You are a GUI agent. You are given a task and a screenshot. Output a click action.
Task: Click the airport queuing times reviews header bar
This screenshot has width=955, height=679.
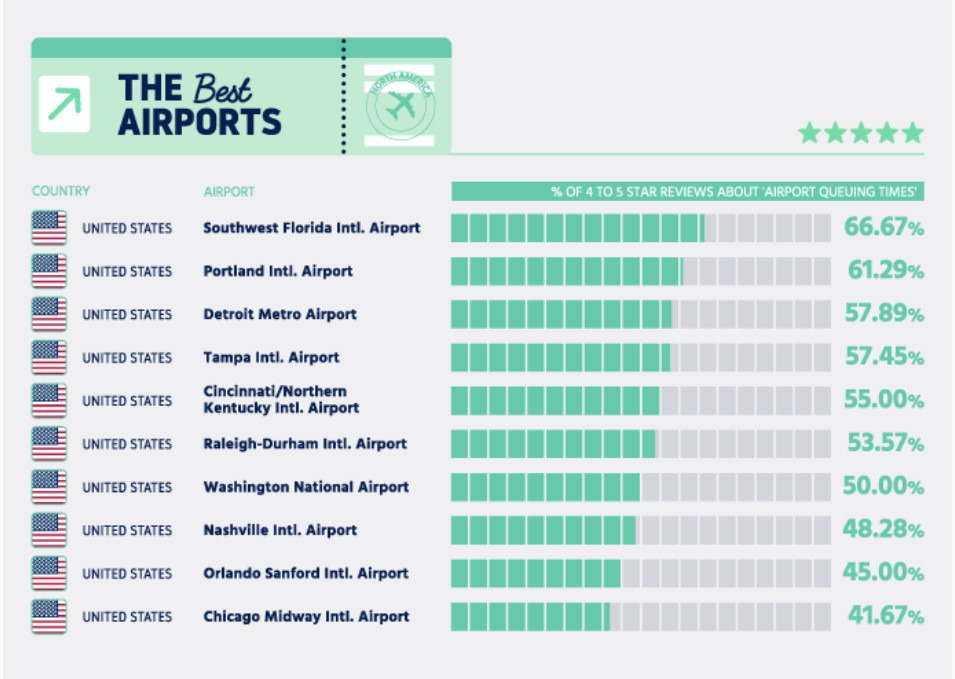tap(688, 191)
